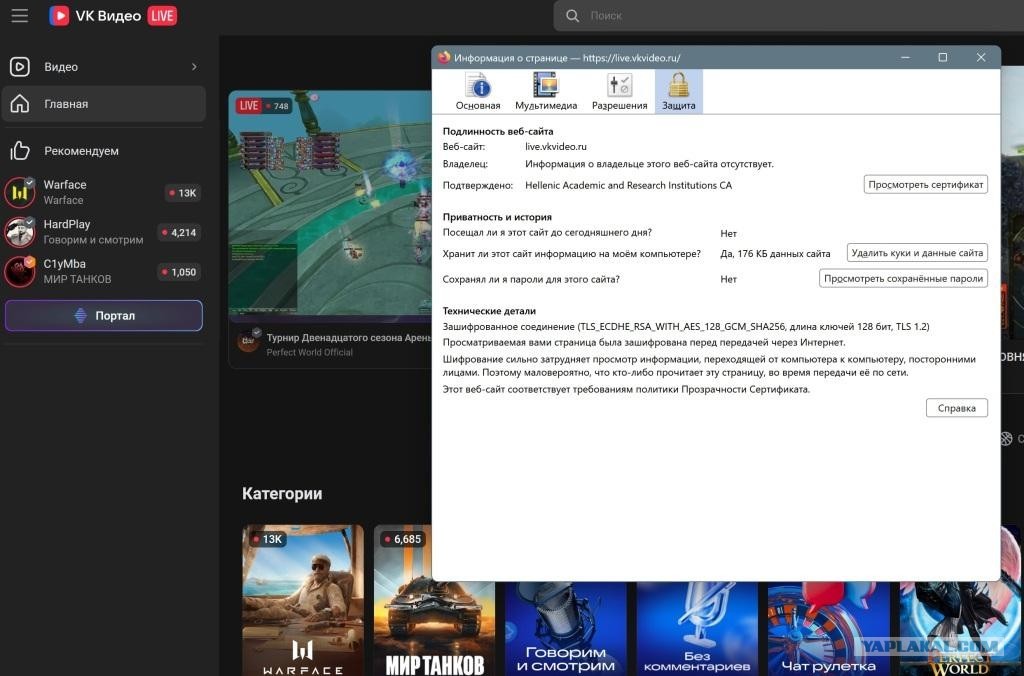Viewport: 1024px width, 676px height.
Task: Open the Чат рулетка category card
Action: click(x=828, y=628)
